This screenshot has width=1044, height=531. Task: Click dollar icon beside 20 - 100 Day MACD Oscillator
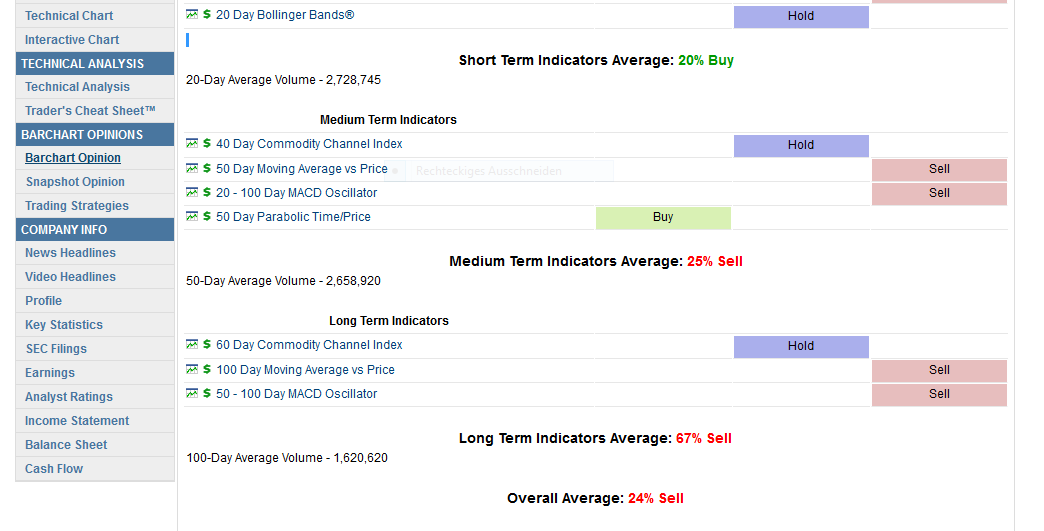tap(207, 193)
